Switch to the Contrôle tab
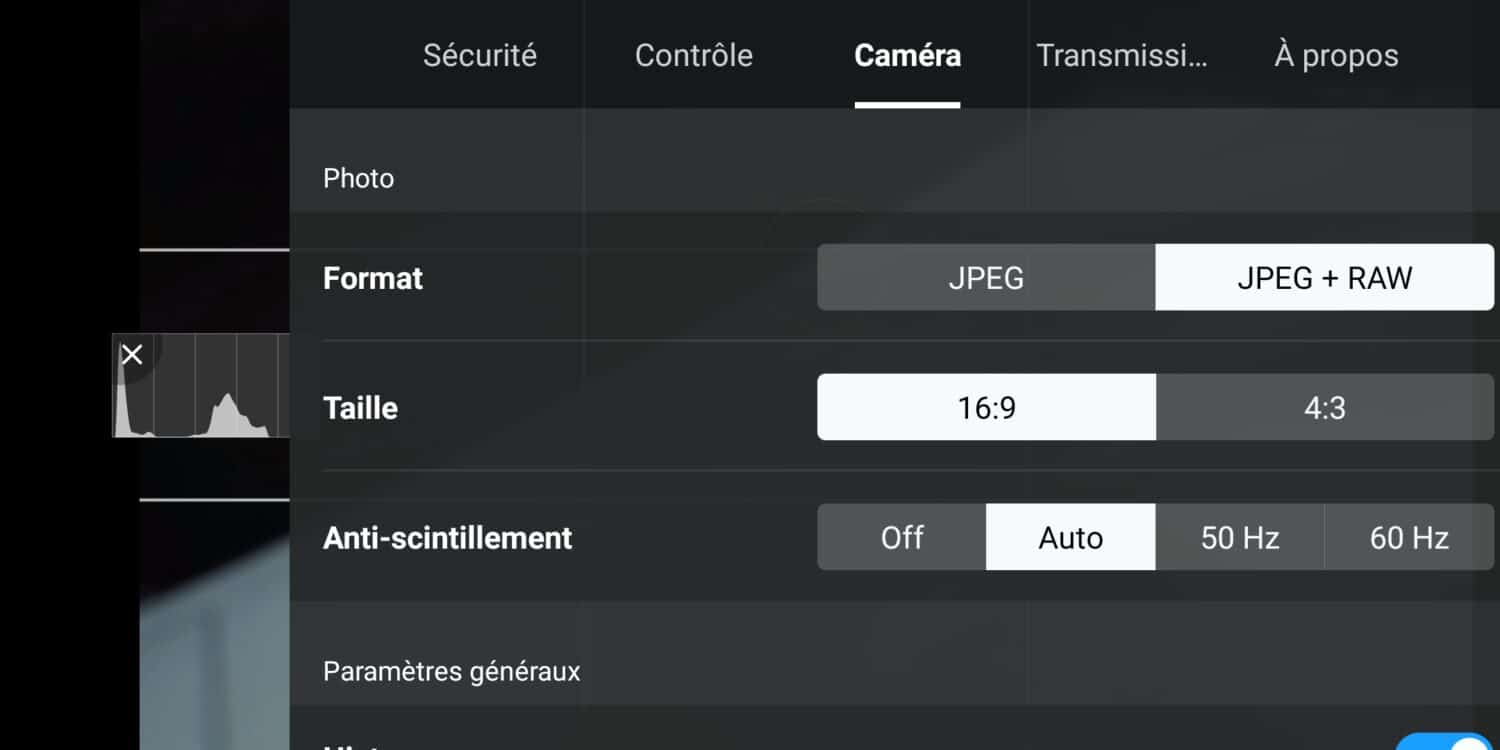Image resolution: width=1500 pixels, height=750 pixels. [693, 55]
